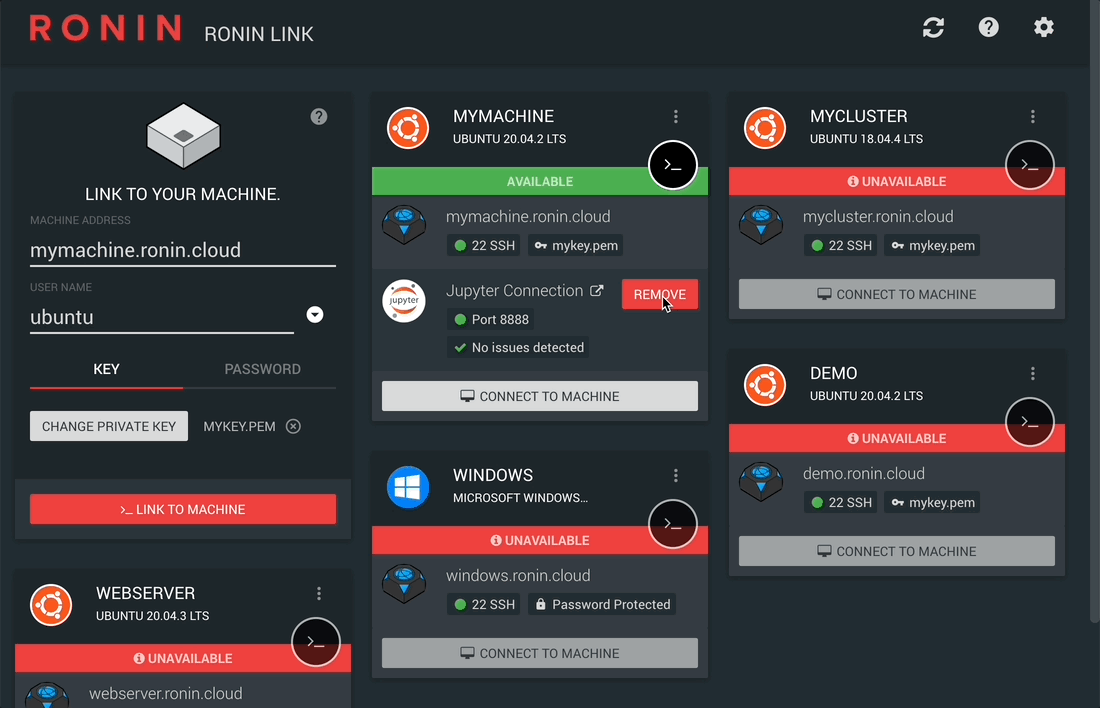Open help from the header question mark
This screenshot has height=708, width=1100.
tap(988, 27)
